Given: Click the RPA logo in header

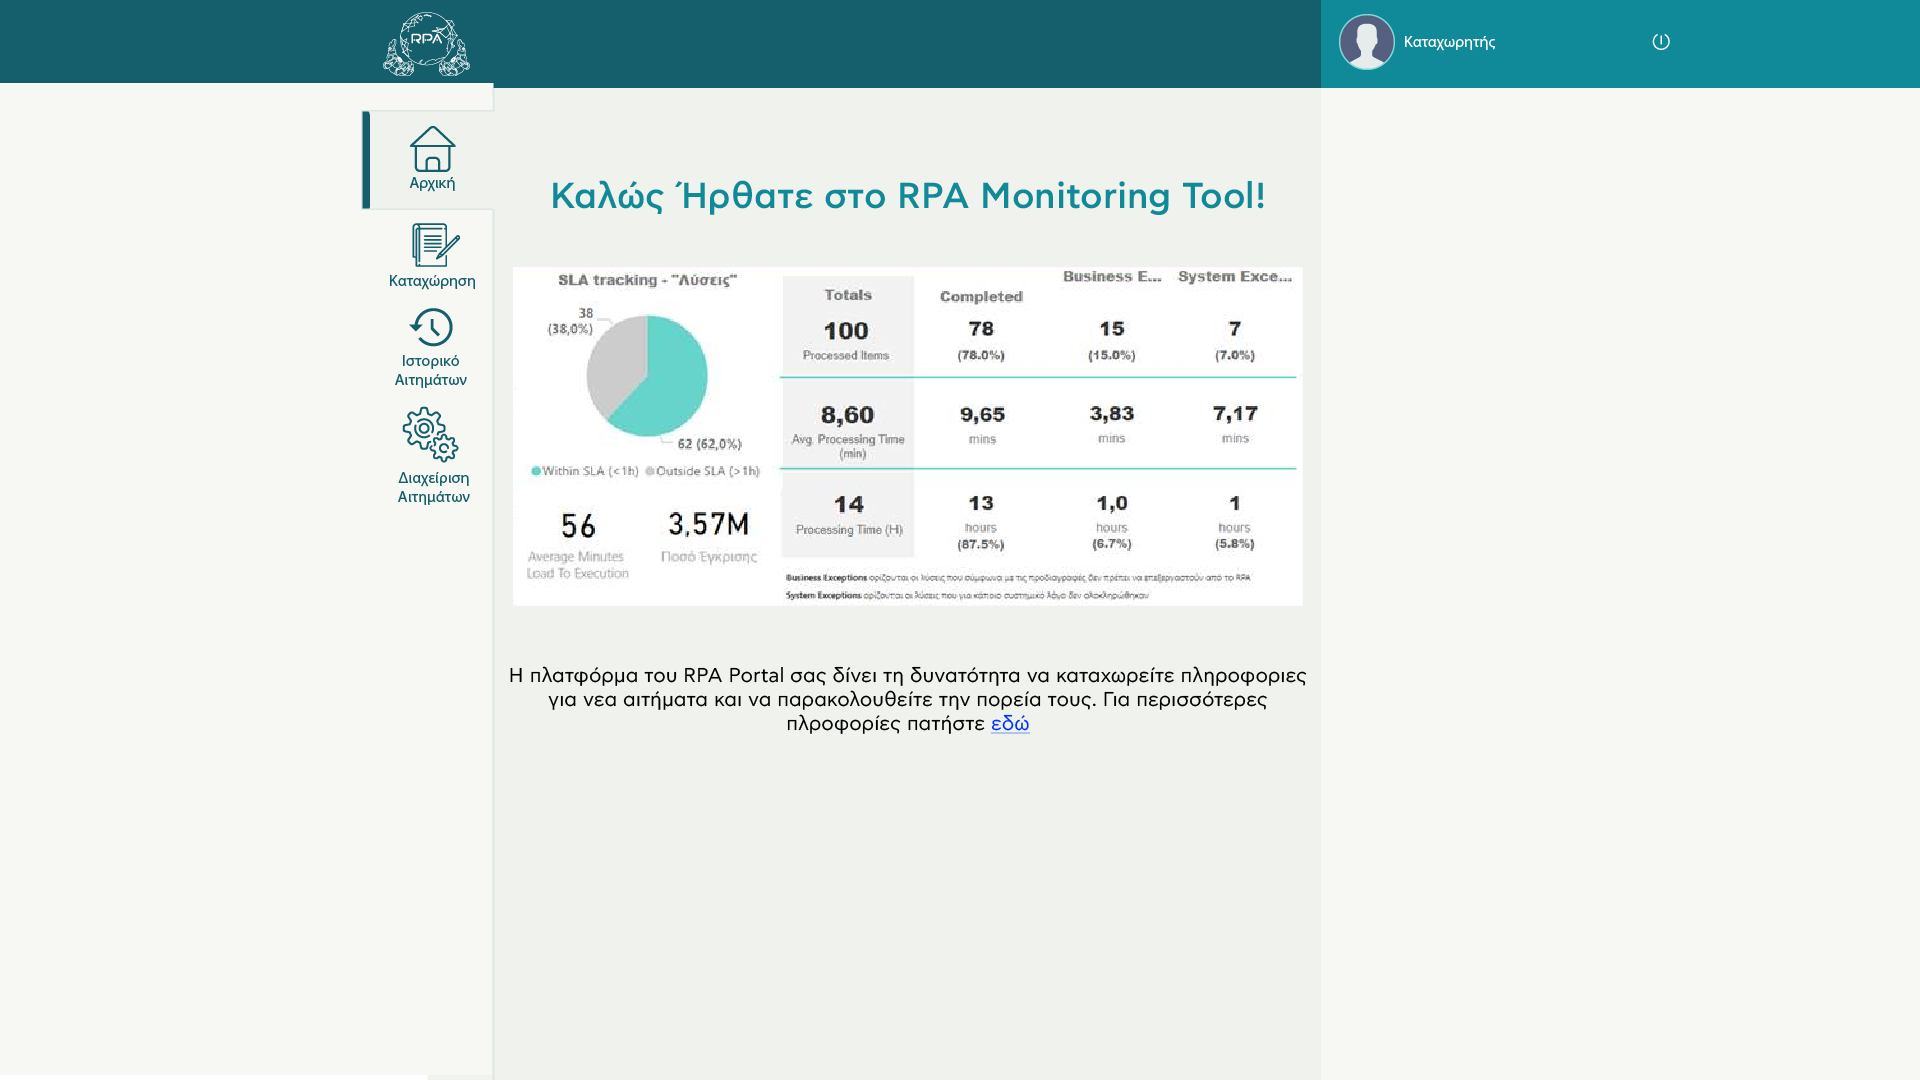Looking at the screenshot, I should coord(426,44).
